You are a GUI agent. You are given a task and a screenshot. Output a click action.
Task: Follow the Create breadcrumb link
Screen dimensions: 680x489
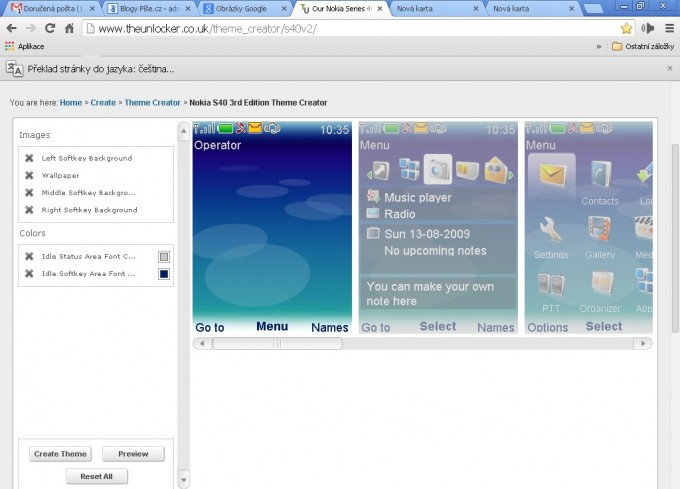(x=103, y=103)
